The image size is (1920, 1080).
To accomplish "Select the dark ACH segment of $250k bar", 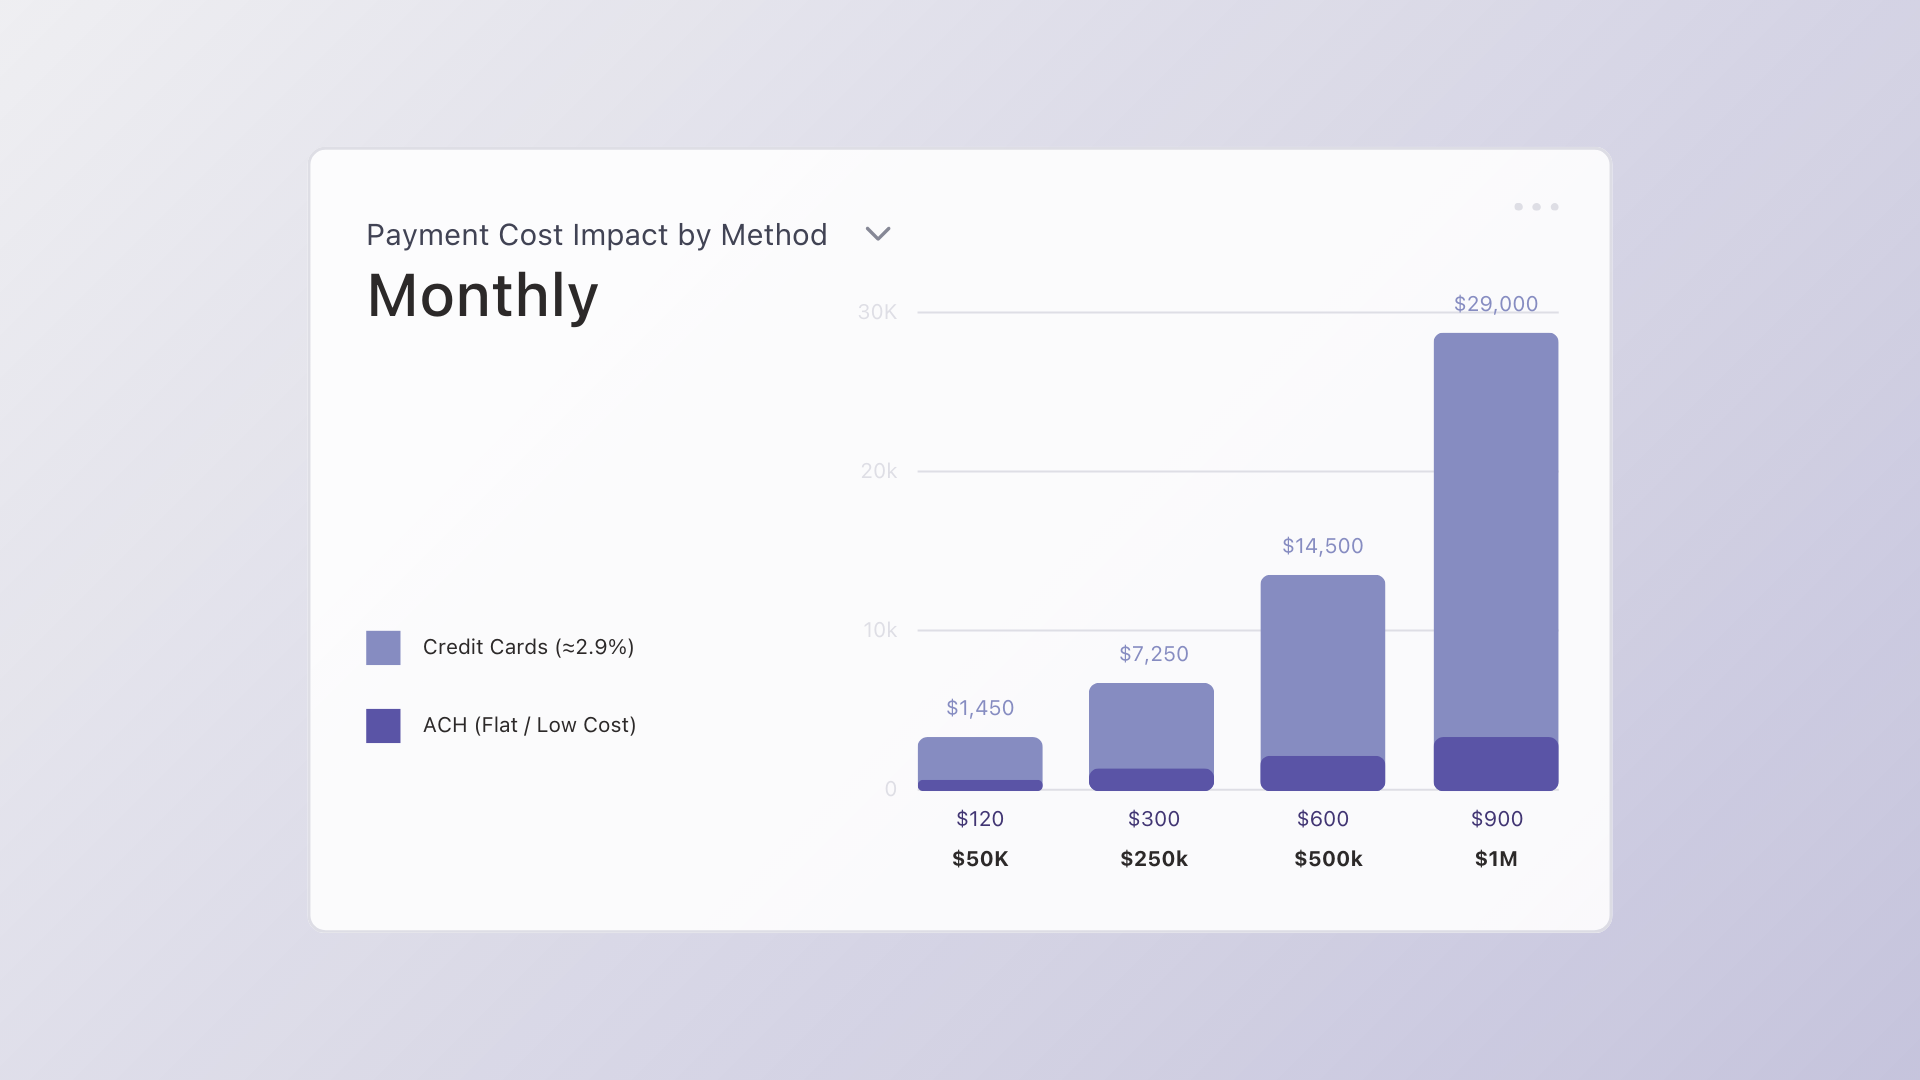I will pyautogui.click(x=1151, y=780).
